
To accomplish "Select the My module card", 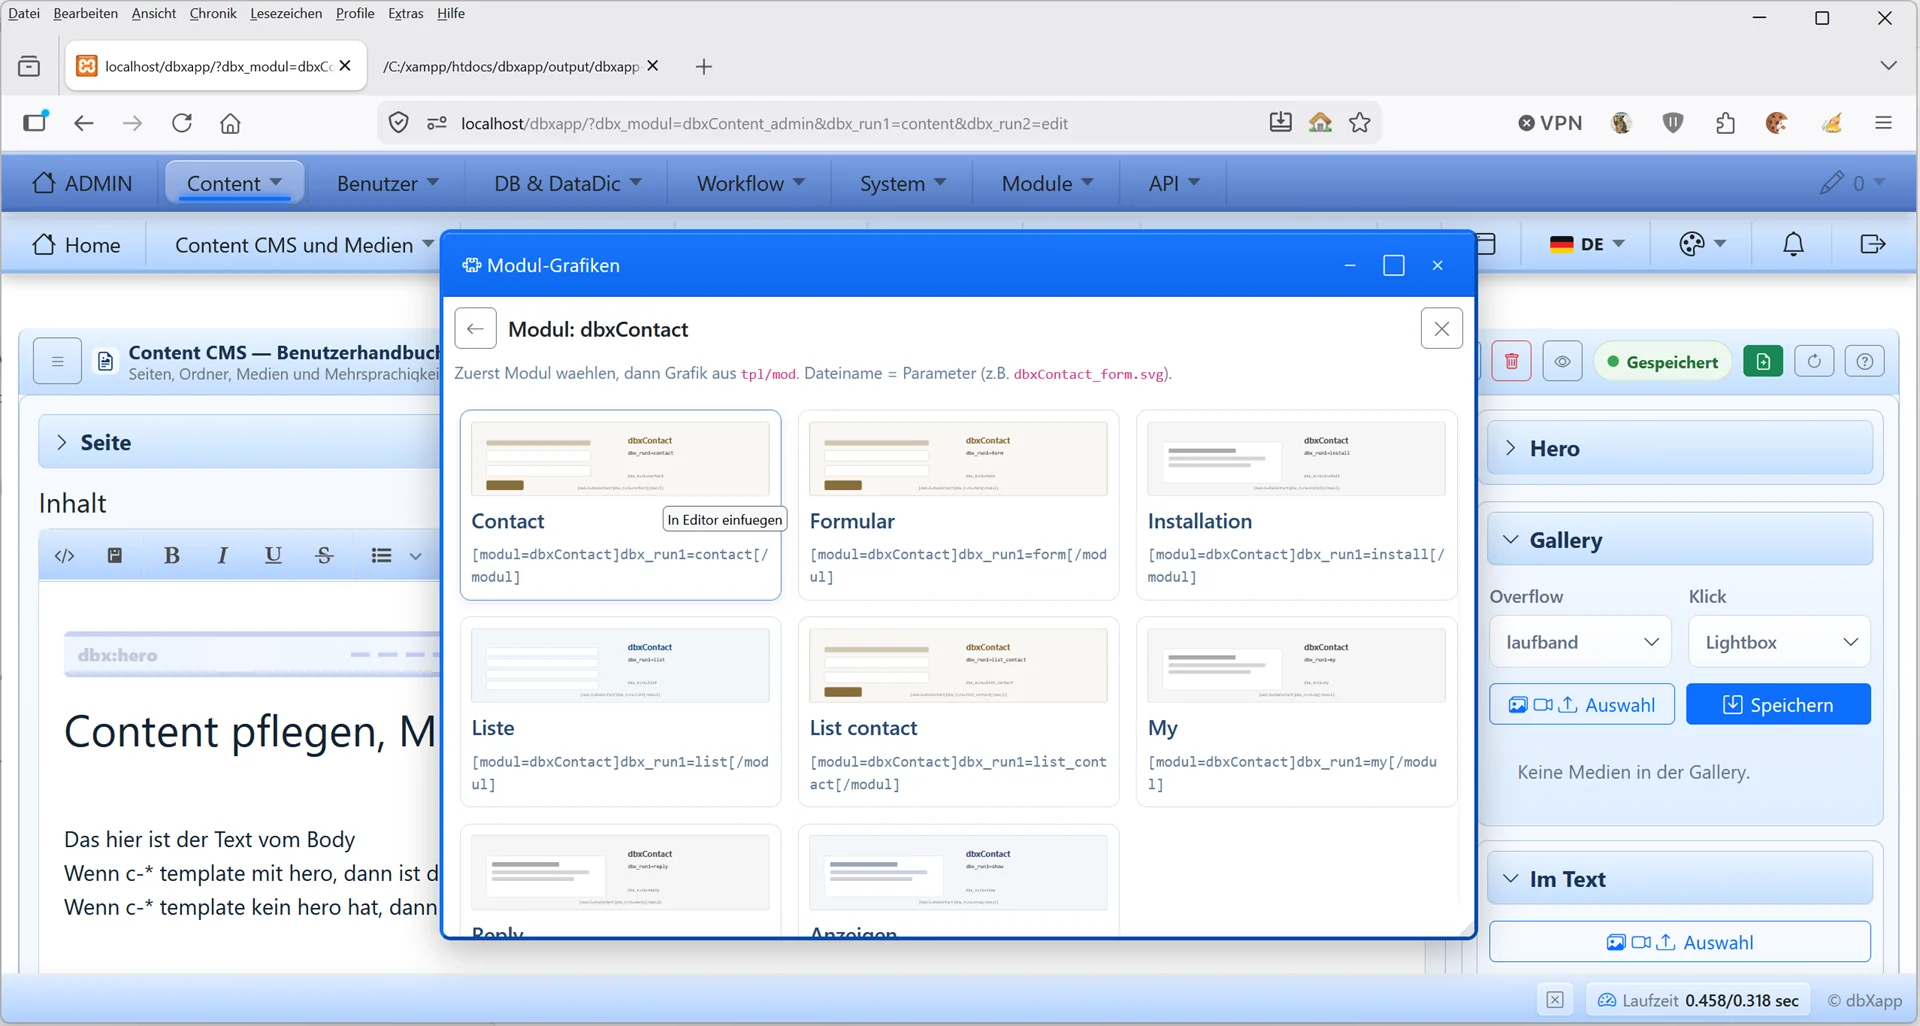I will [x=1296, y=712].
